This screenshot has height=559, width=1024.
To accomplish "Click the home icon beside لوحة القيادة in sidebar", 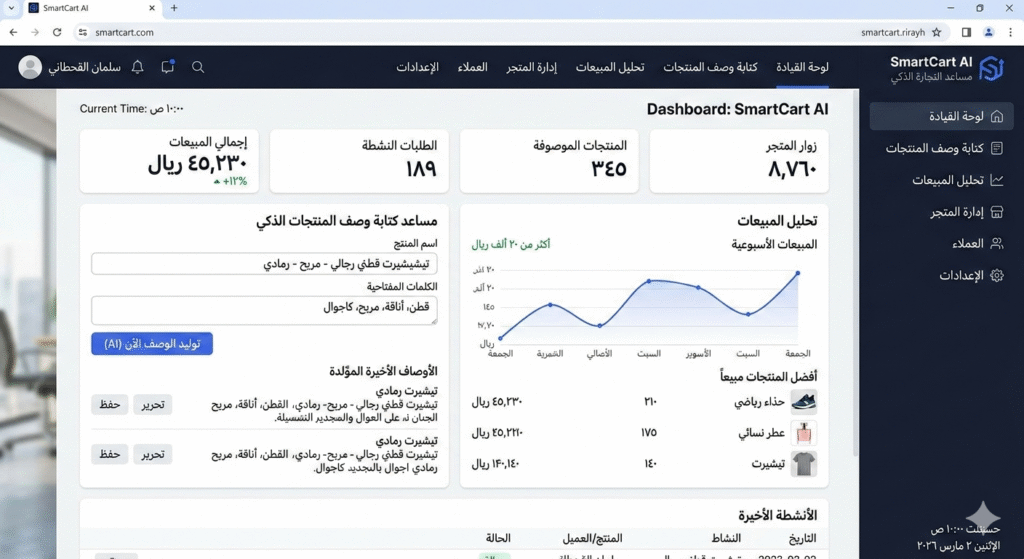I will [x=997, y=116].
